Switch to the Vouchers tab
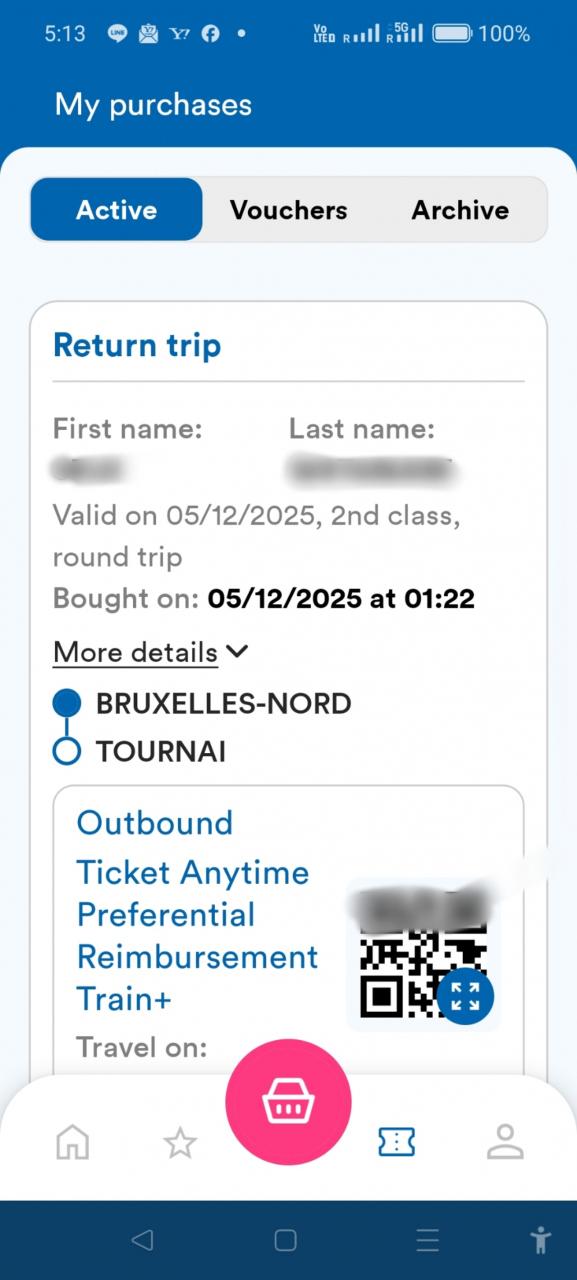This screenshot has width=577, height=1280. 289,210
